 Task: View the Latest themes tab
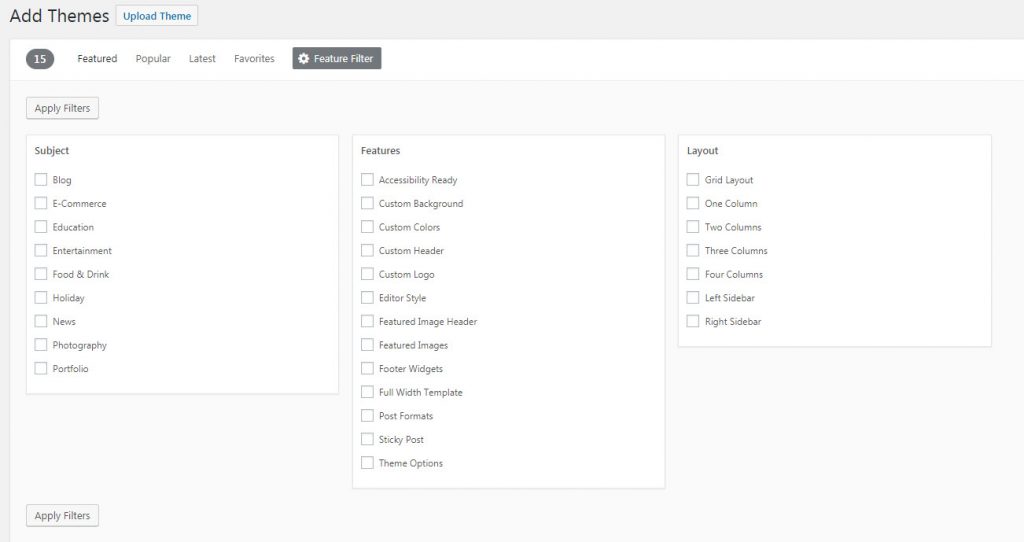(202, 58)
